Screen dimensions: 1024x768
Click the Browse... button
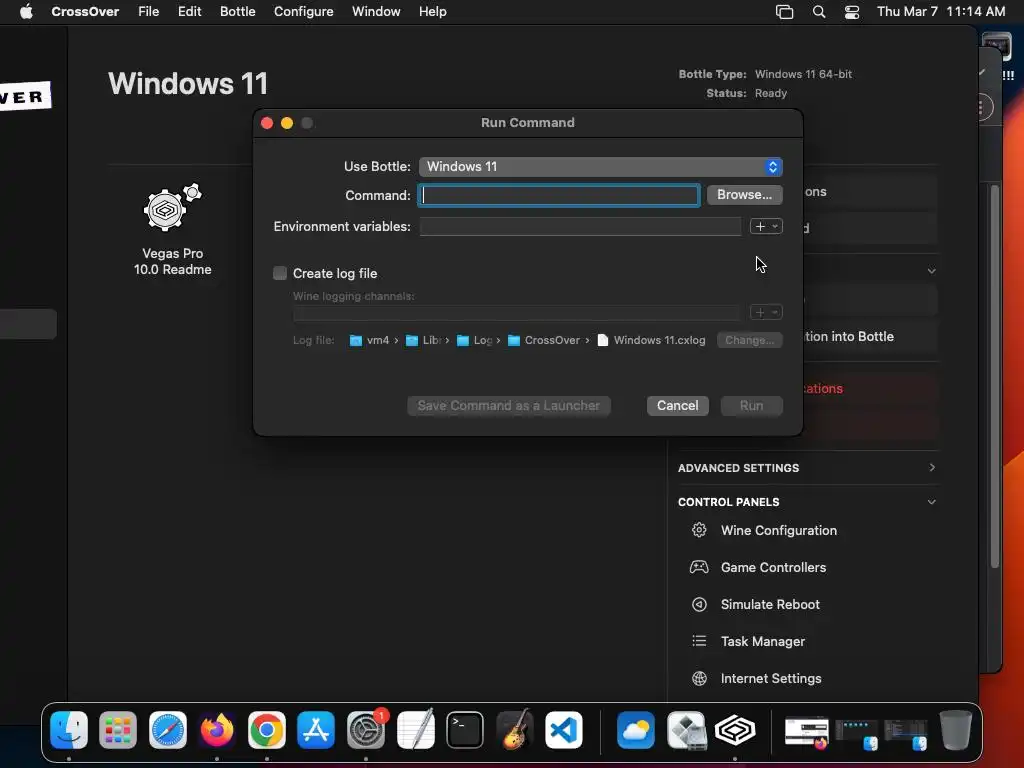pyautogui.click(x=744, y=195)
